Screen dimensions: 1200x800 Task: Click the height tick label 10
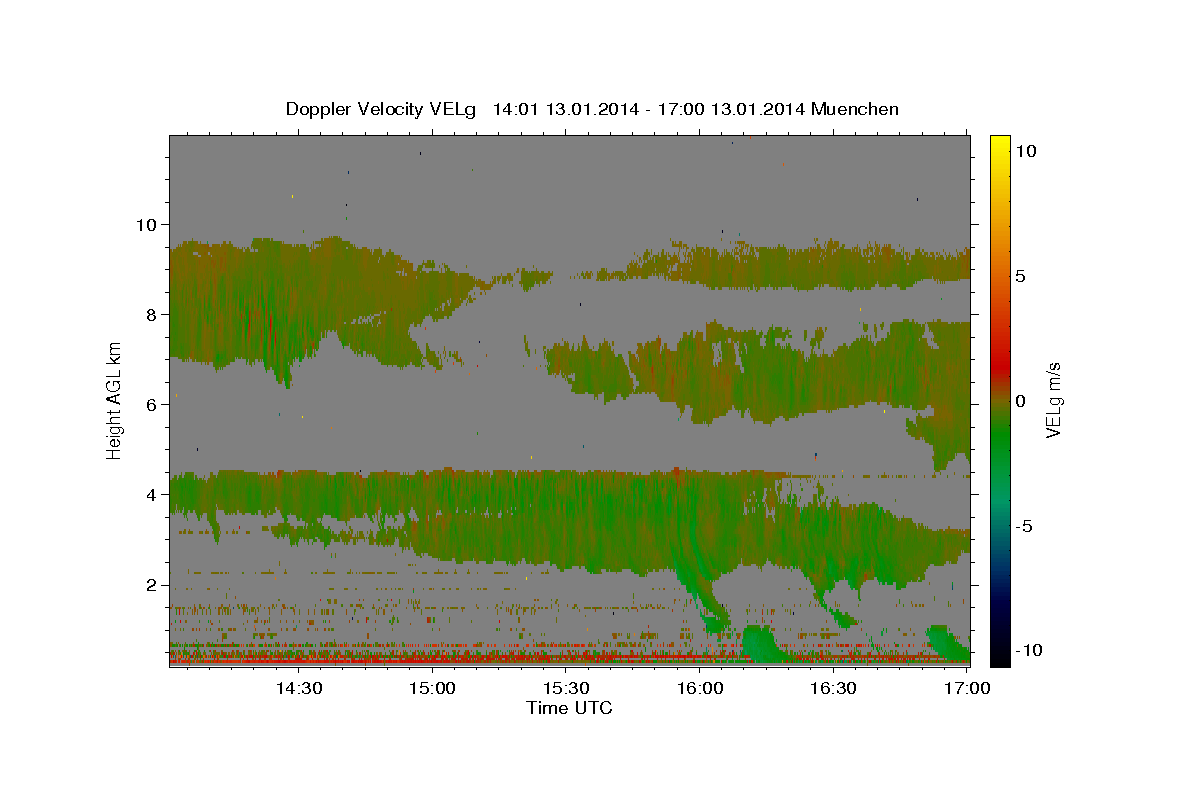(145, 224)
